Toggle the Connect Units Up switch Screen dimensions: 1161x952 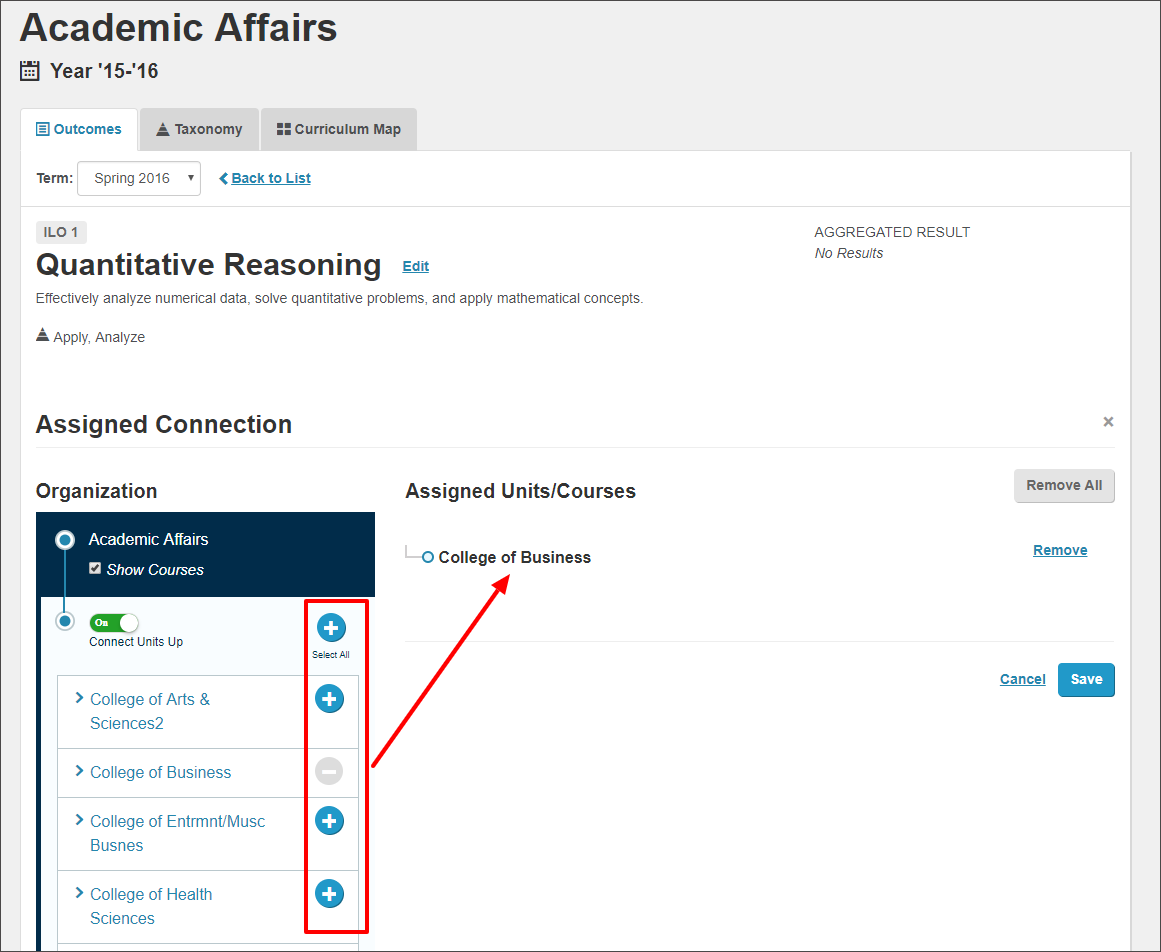(x=114, y=623)
